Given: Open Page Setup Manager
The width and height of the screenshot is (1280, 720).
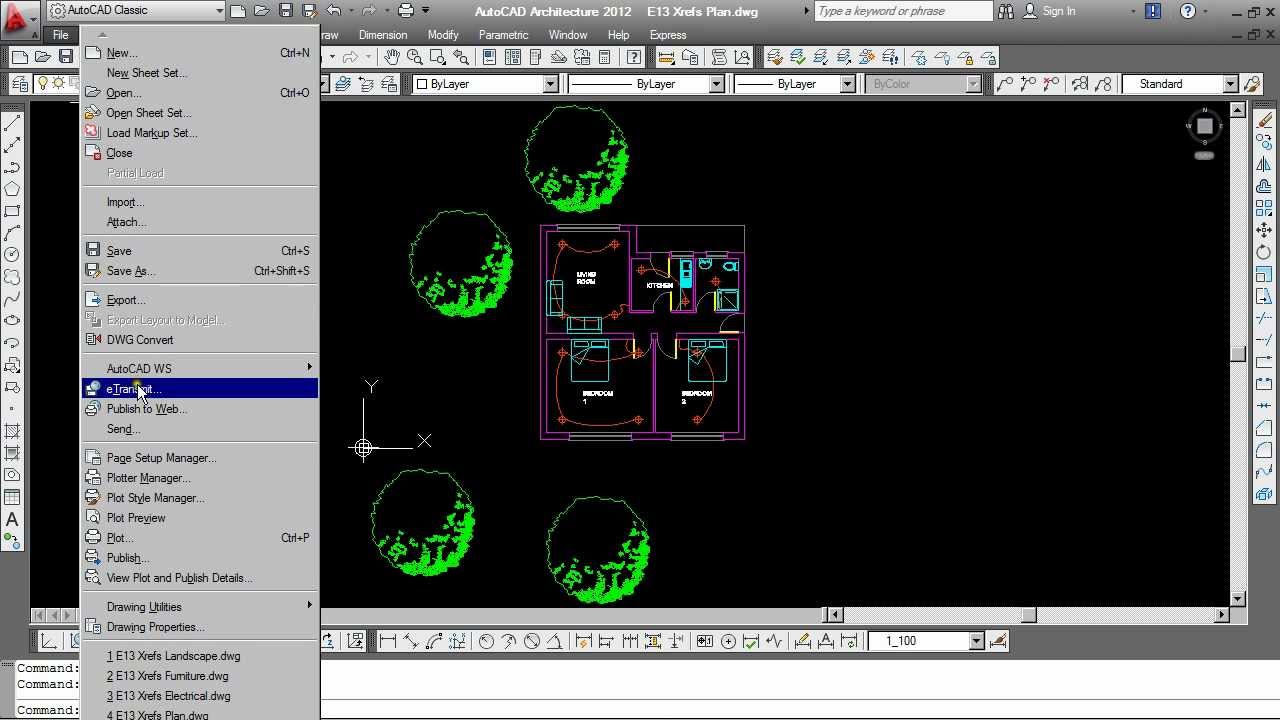Looking at the screenshot, I should point(200,458).
